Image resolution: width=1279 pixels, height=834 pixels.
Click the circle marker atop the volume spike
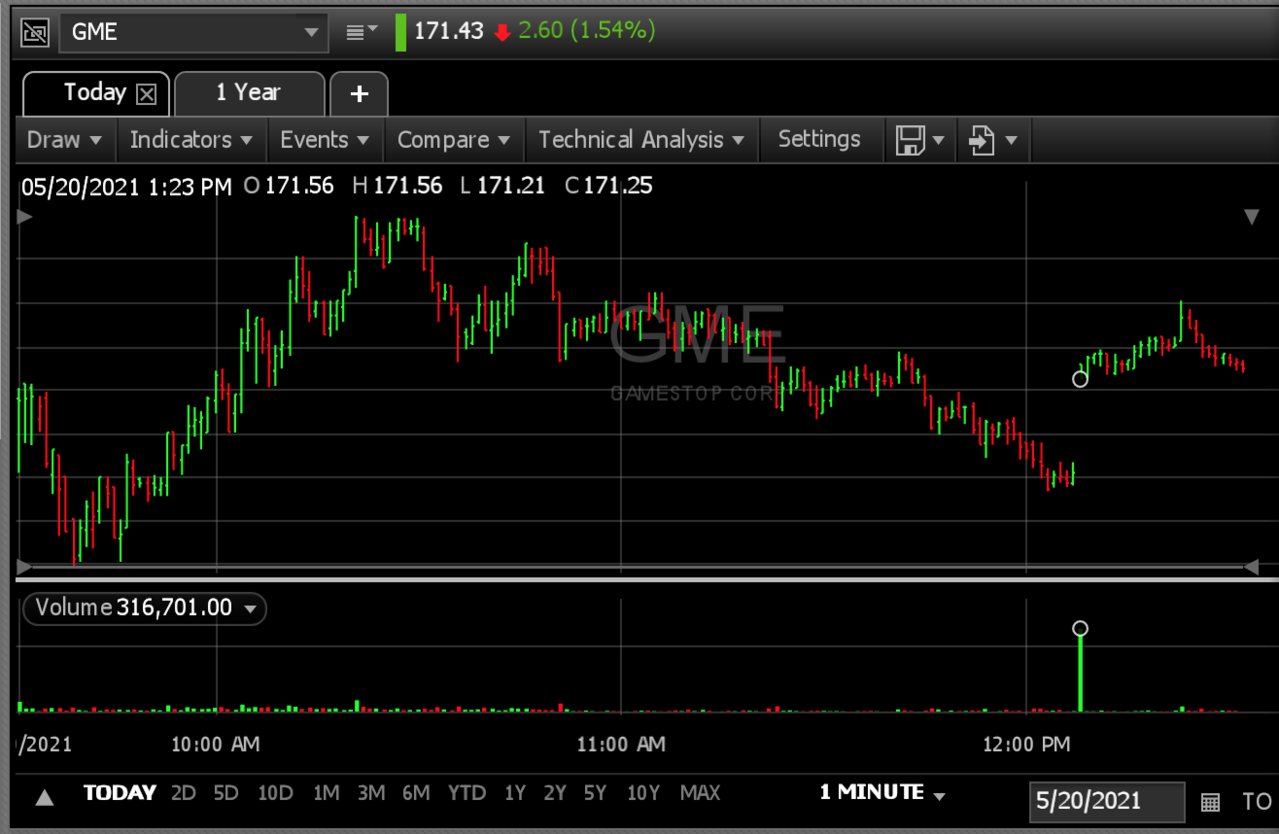1080,629
